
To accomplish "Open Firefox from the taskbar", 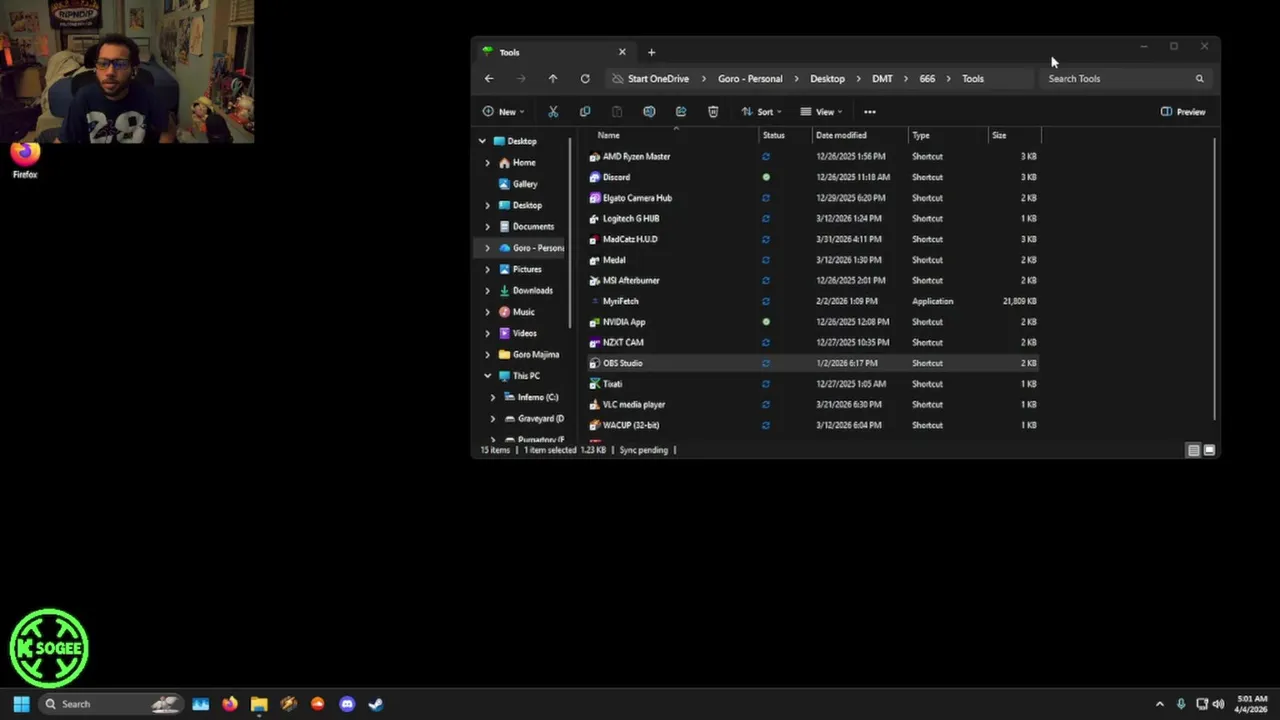I will pos(230,704).
